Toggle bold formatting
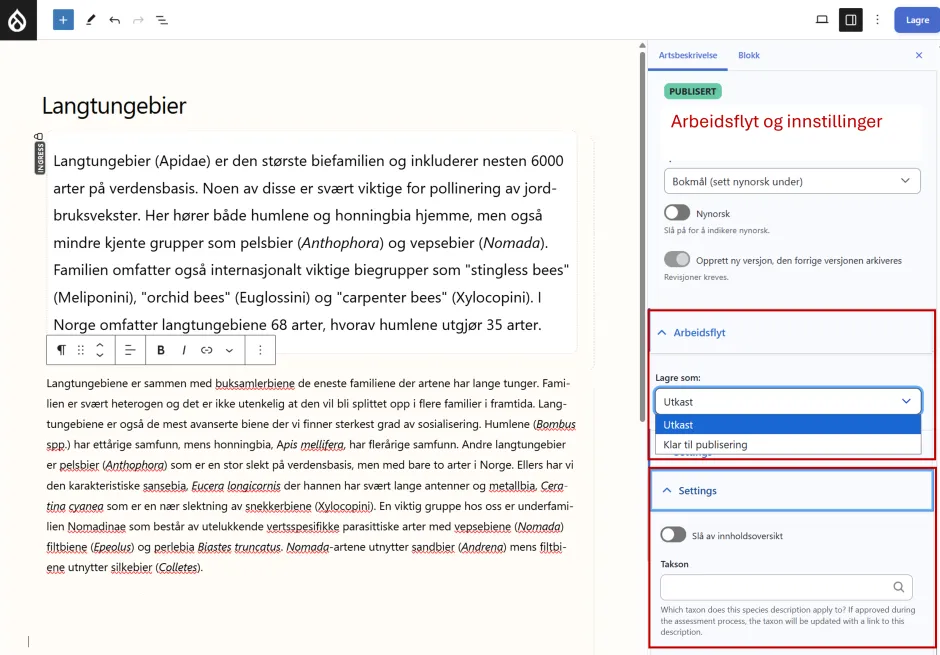The image size is (940, 655). (x=161, y=350)
